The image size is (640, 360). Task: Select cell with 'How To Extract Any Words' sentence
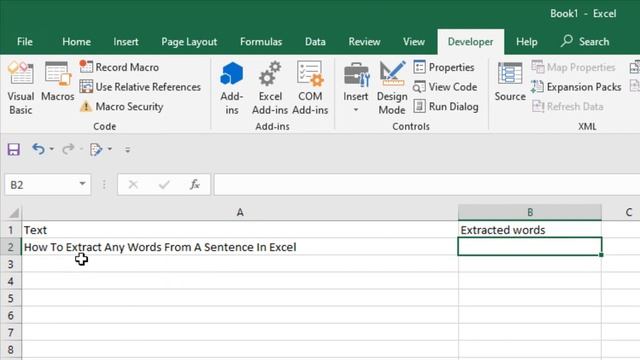tap(240, 247)
